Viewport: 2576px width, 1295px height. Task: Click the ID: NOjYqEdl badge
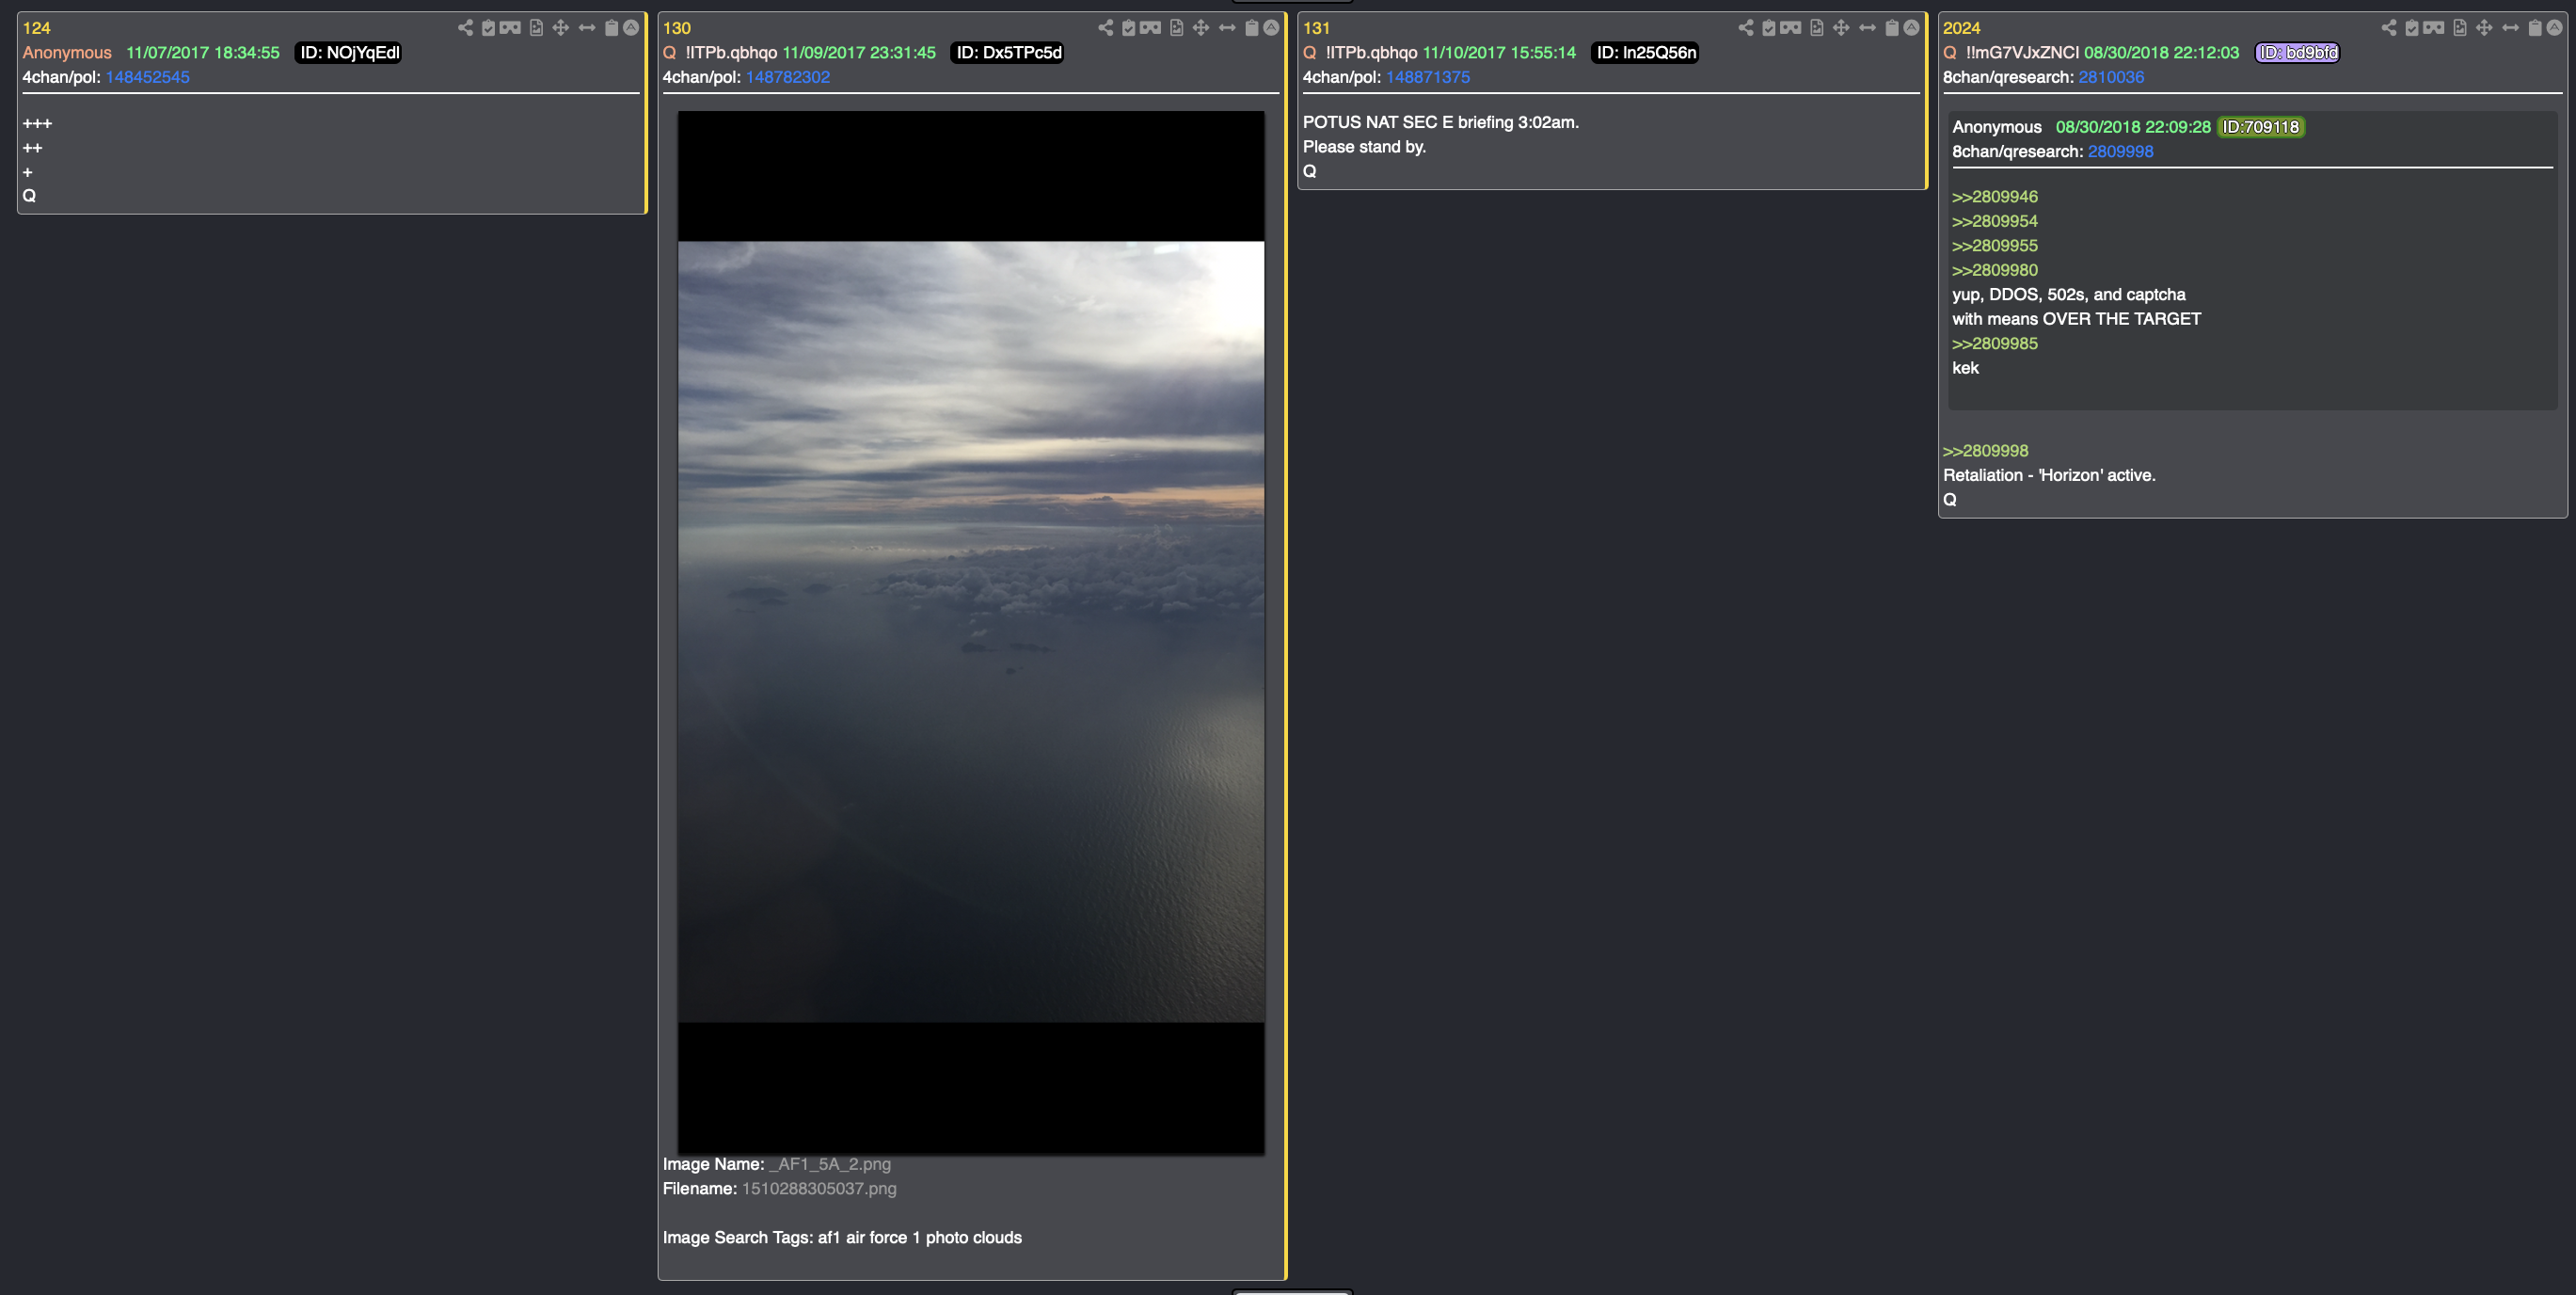click(349, 53)
